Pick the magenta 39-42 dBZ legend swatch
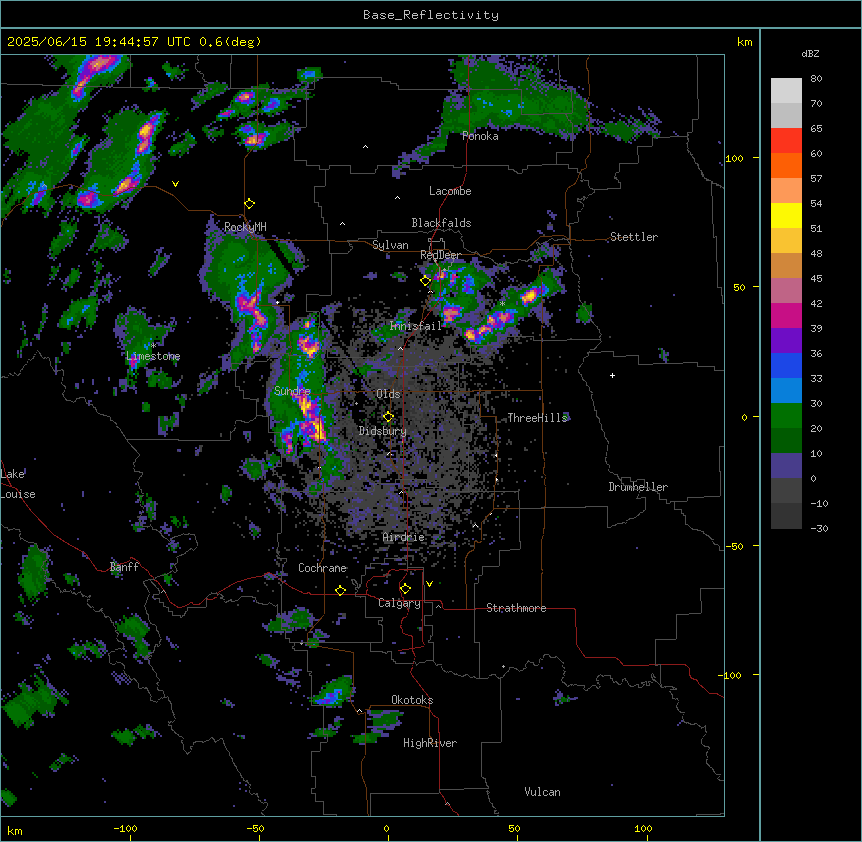 [786, 315]
